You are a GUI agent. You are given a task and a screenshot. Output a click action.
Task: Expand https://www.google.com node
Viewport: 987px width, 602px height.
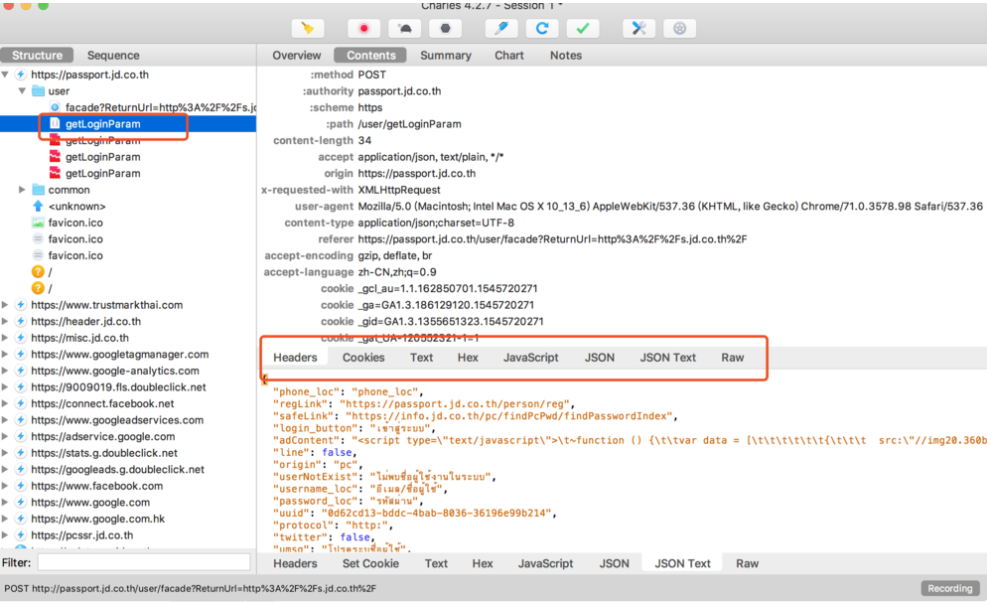coord(5,502)
